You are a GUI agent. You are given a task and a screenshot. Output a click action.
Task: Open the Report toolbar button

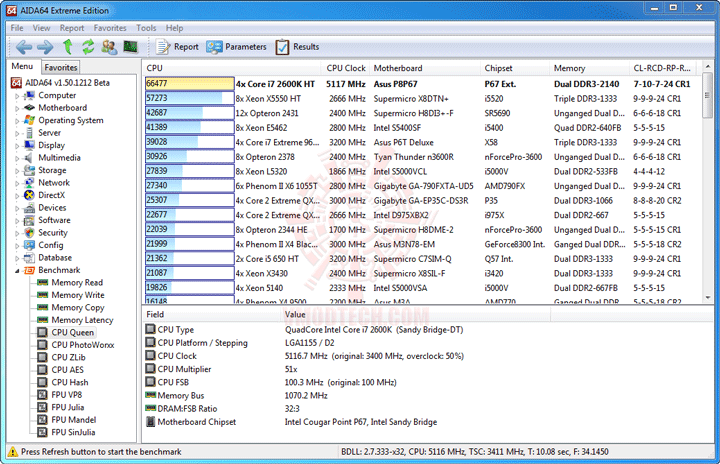pyautogui.click(x=177, y=47)
